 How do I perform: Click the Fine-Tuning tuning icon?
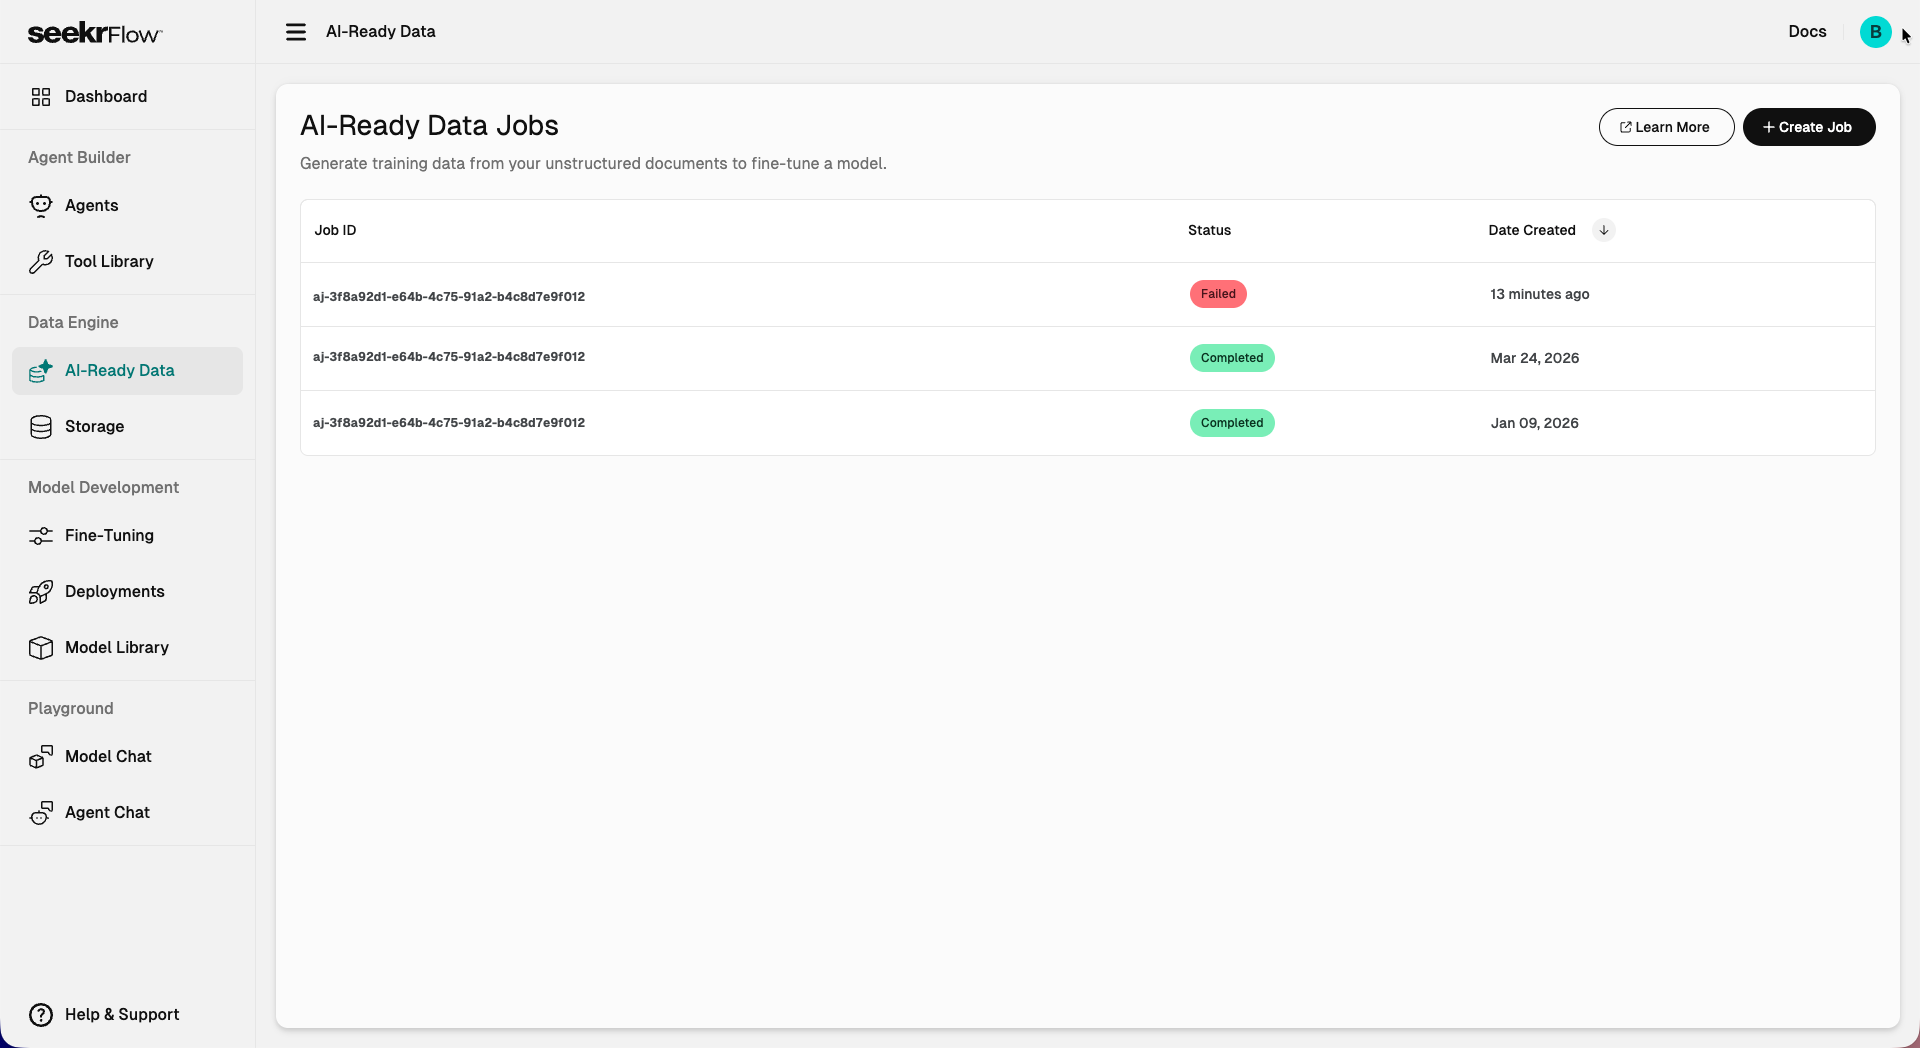pyautogui.click(x=40, y=535)
